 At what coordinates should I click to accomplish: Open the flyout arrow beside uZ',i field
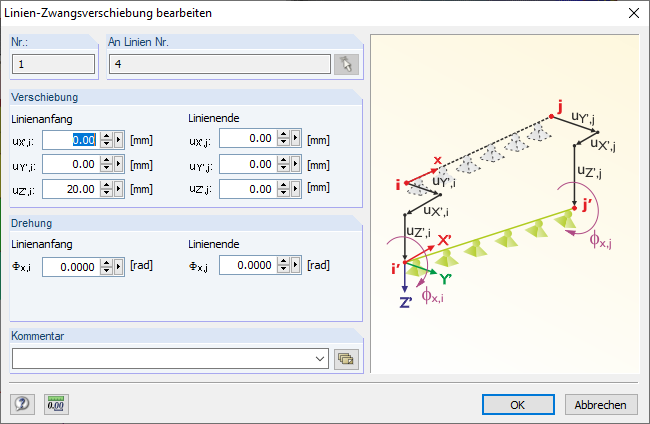pos(119,189)
